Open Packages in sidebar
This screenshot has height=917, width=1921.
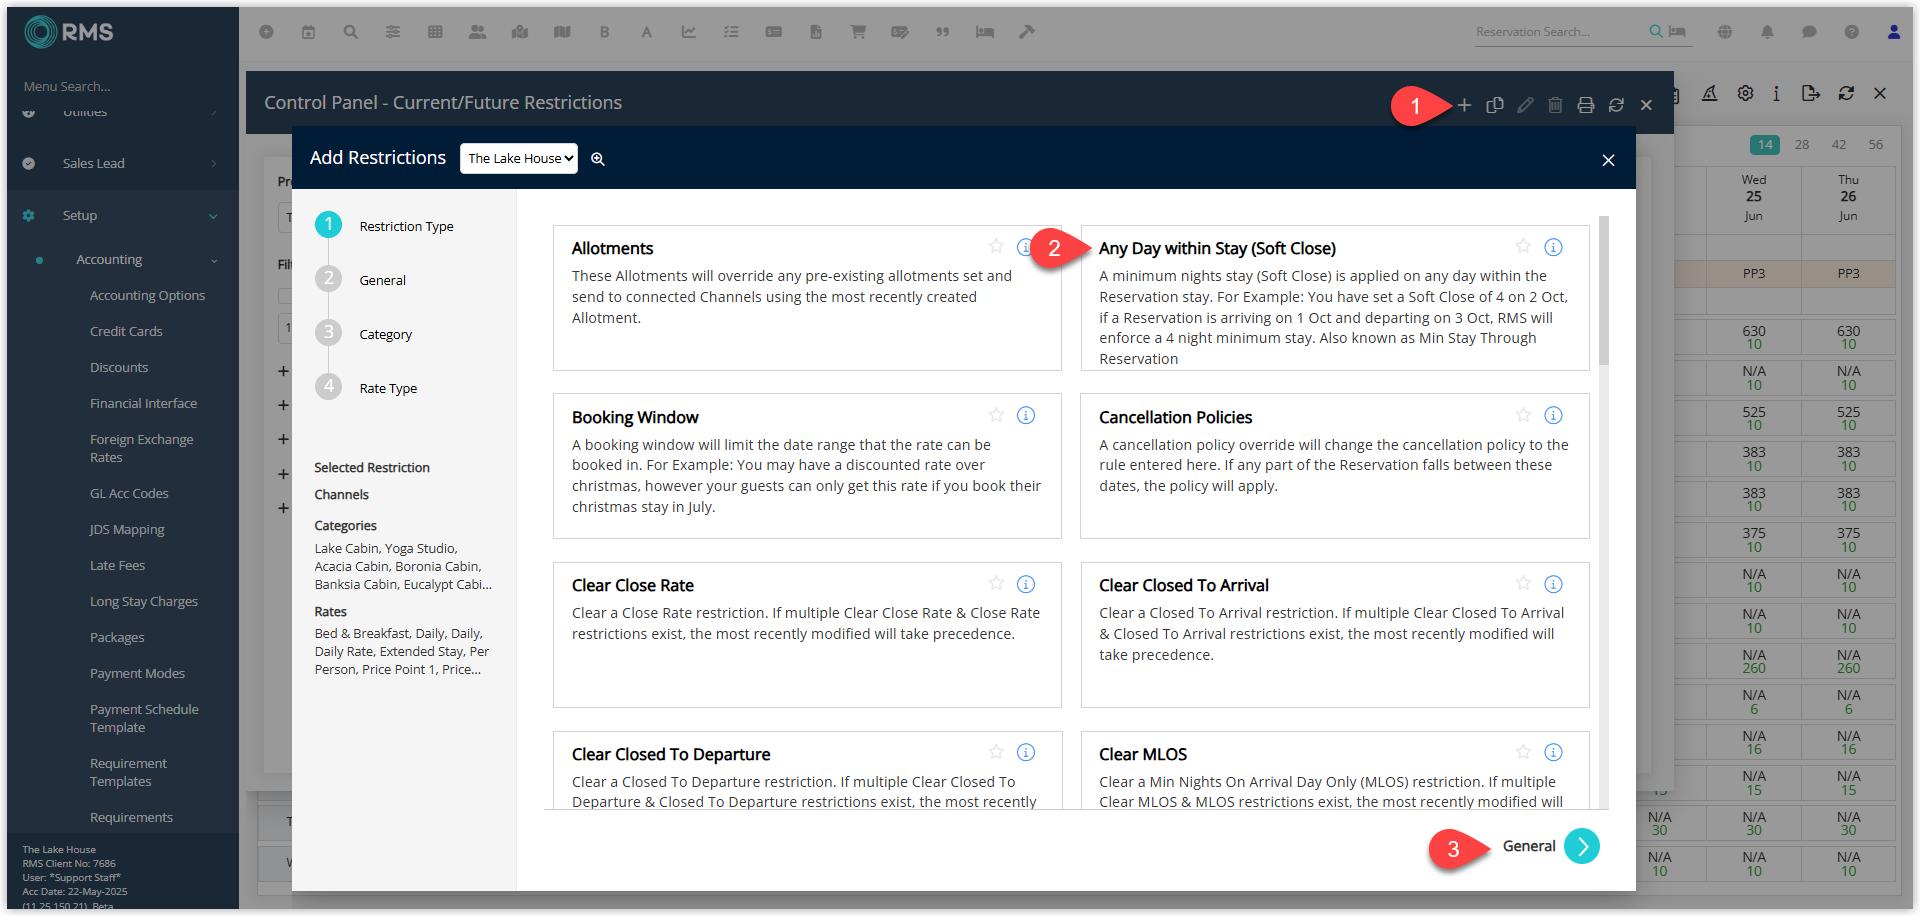coord(117,637)
